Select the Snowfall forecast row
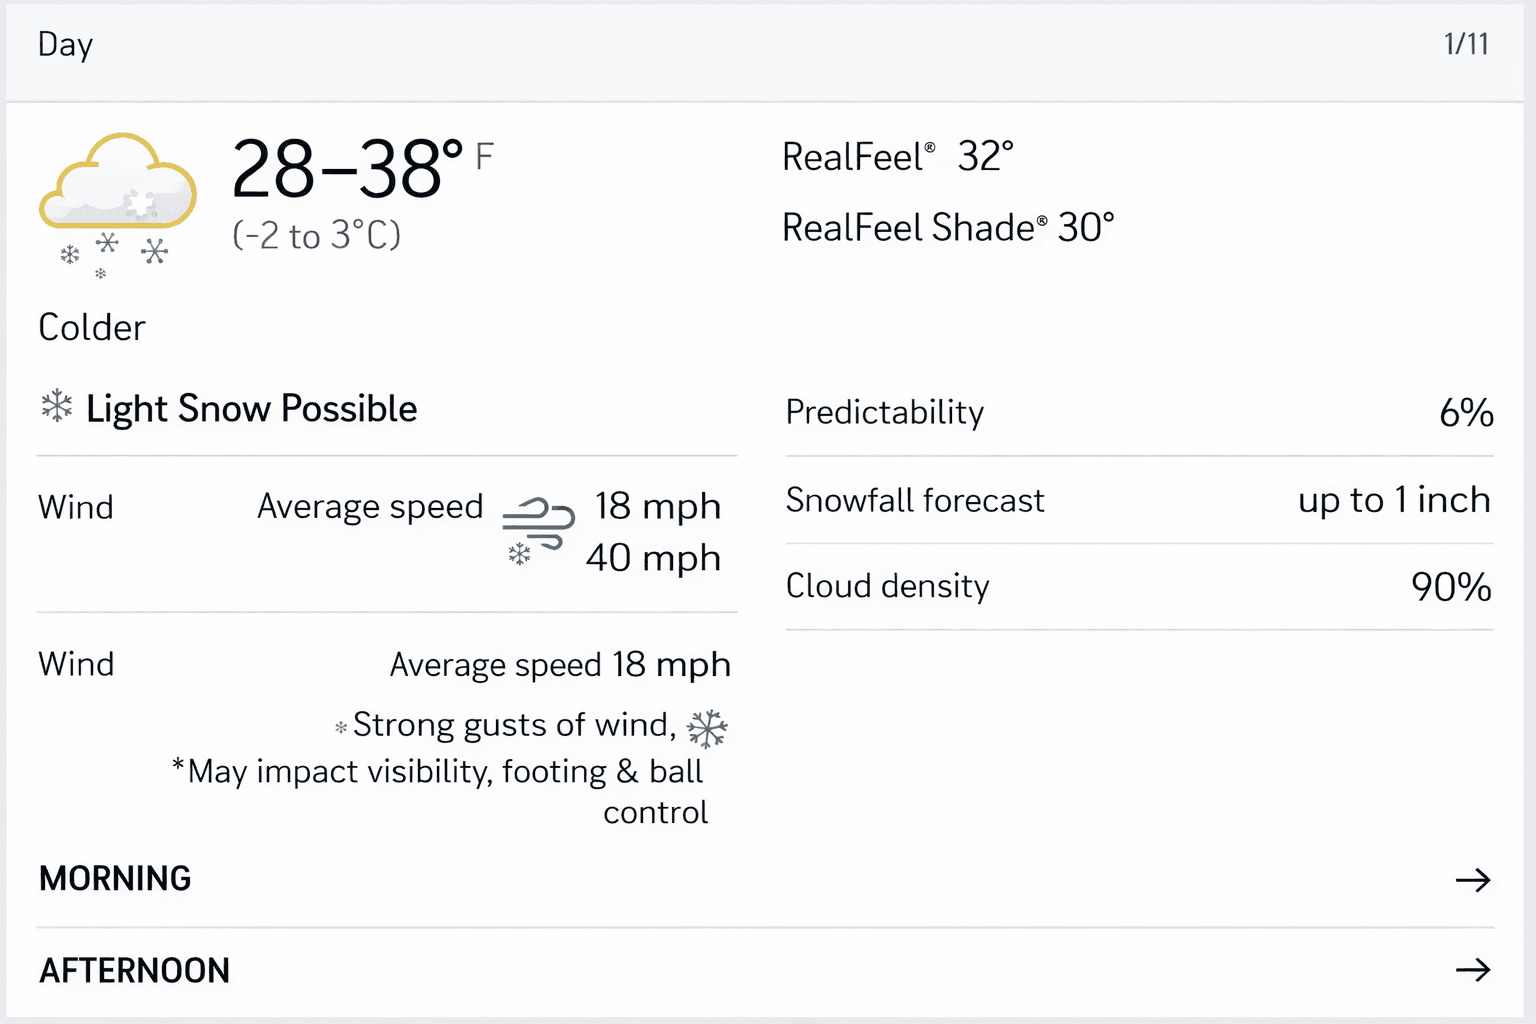Viewport: 1536px width, 1024px height. [1139, 500]
